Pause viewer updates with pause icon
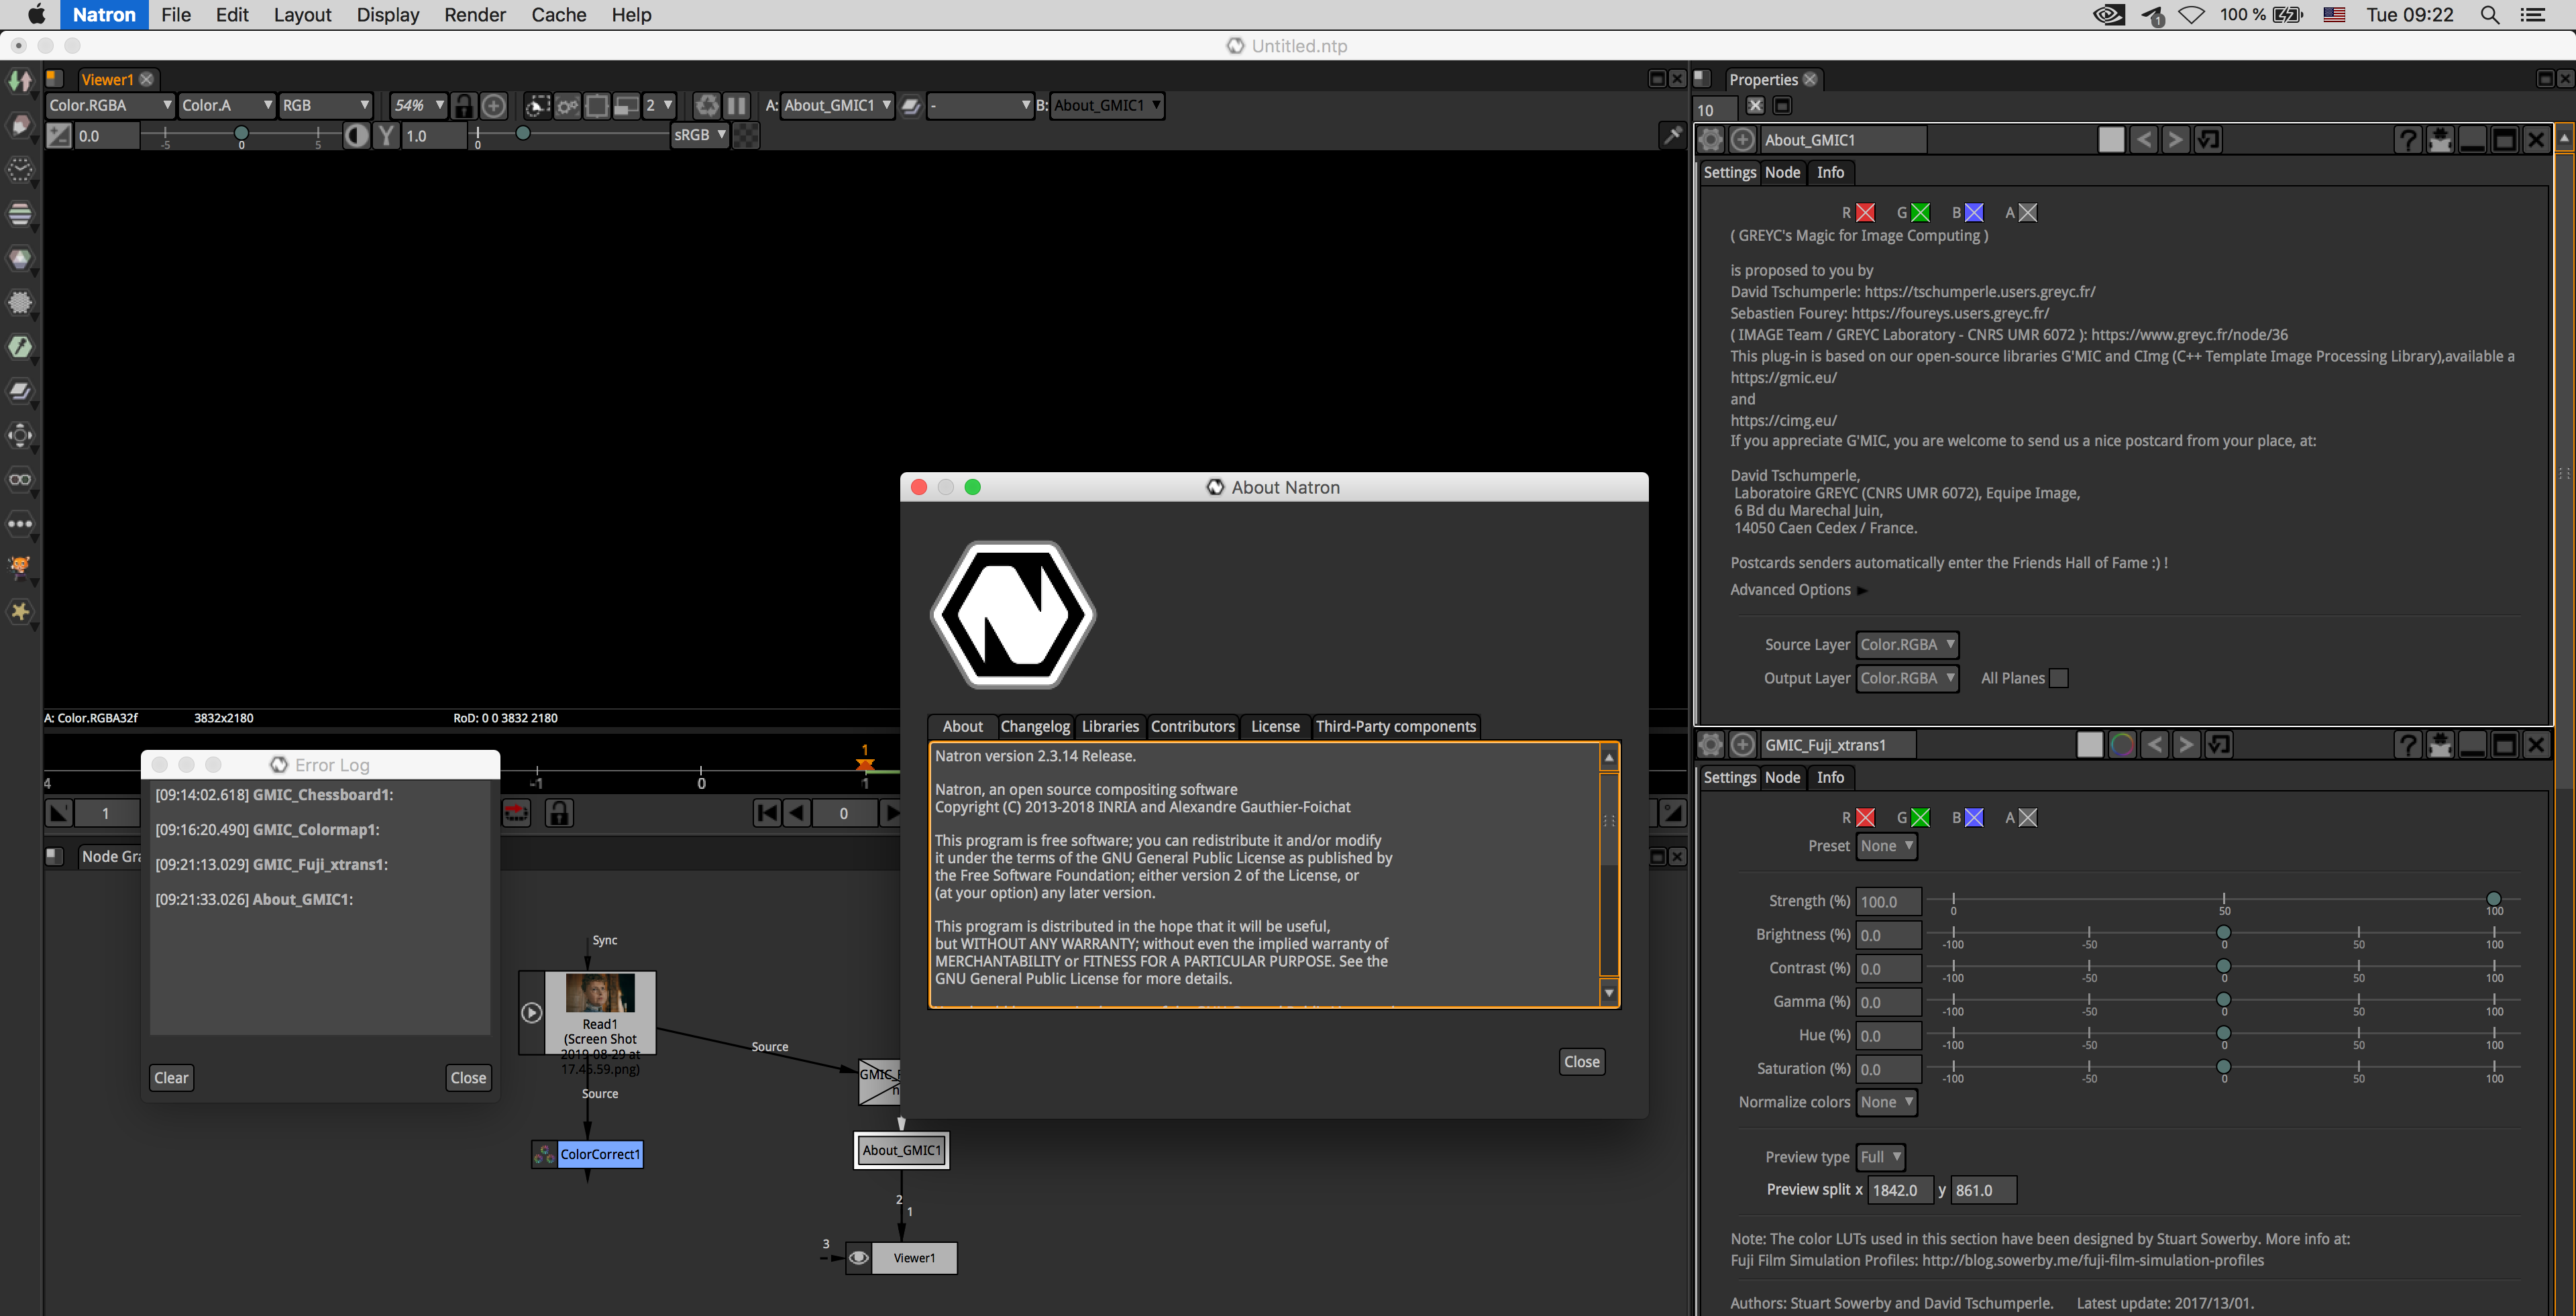 (x=737, y=106)
